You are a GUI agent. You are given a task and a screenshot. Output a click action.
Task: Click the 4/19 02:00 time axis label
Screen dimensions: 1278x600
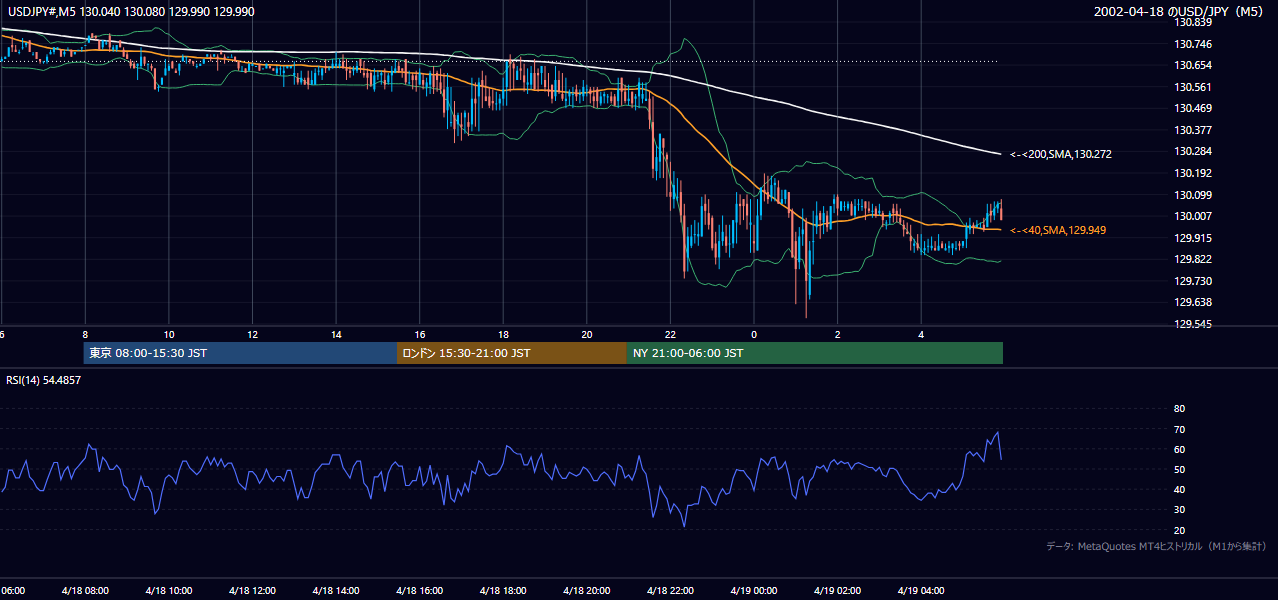838,591
